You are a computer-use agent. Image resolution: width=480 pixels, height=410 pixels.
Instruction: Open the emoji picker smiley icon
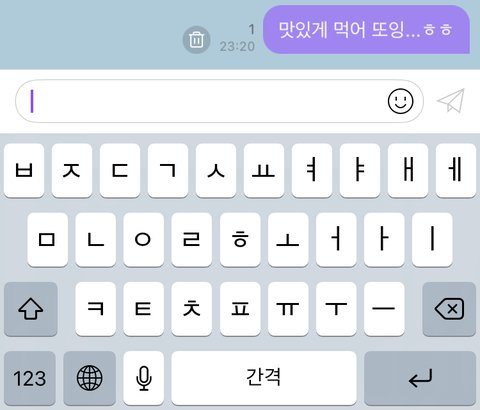point(400,101)
